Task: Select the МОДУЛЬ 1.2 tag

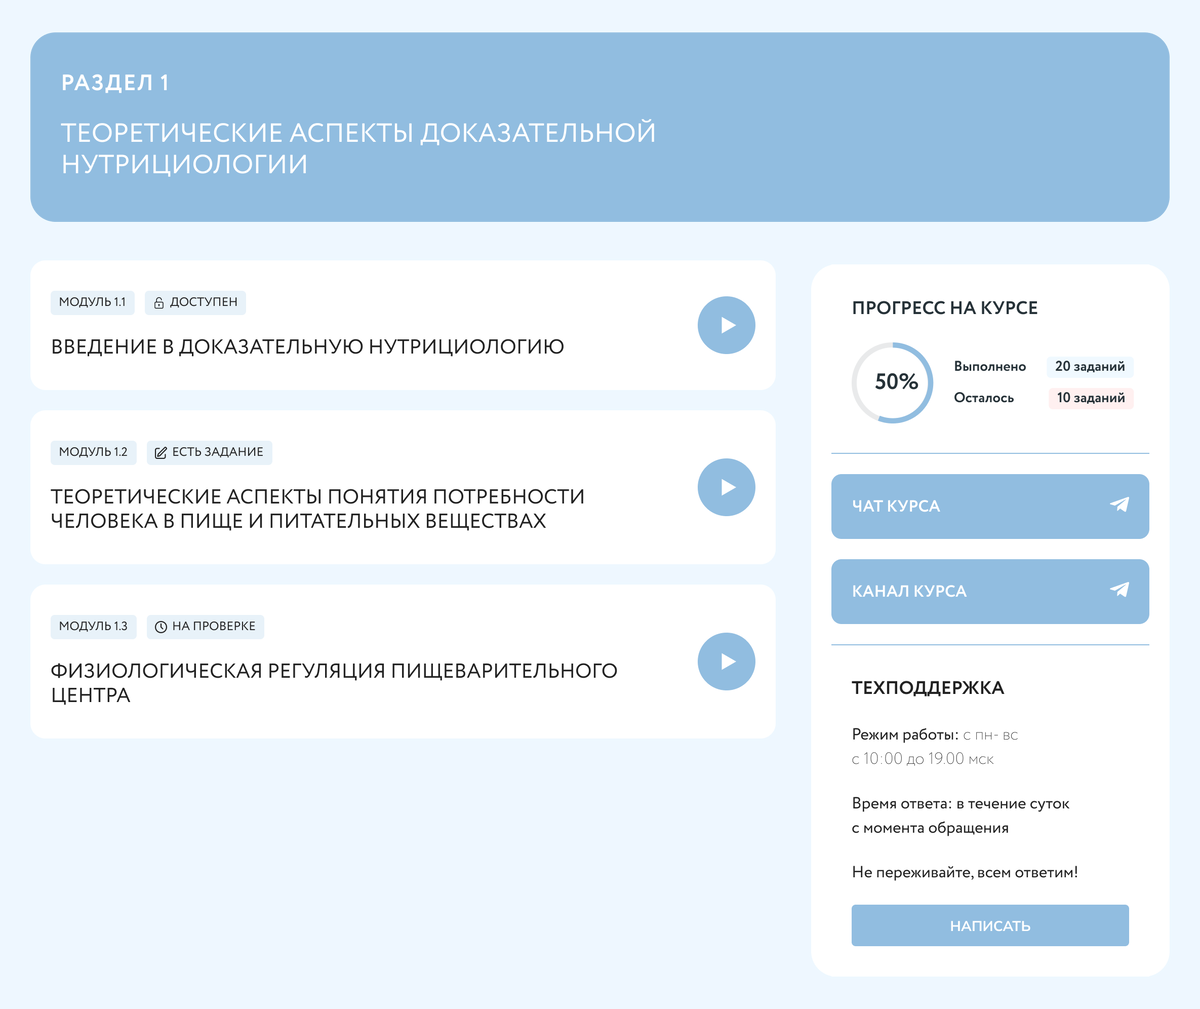Action: (93, 452)
